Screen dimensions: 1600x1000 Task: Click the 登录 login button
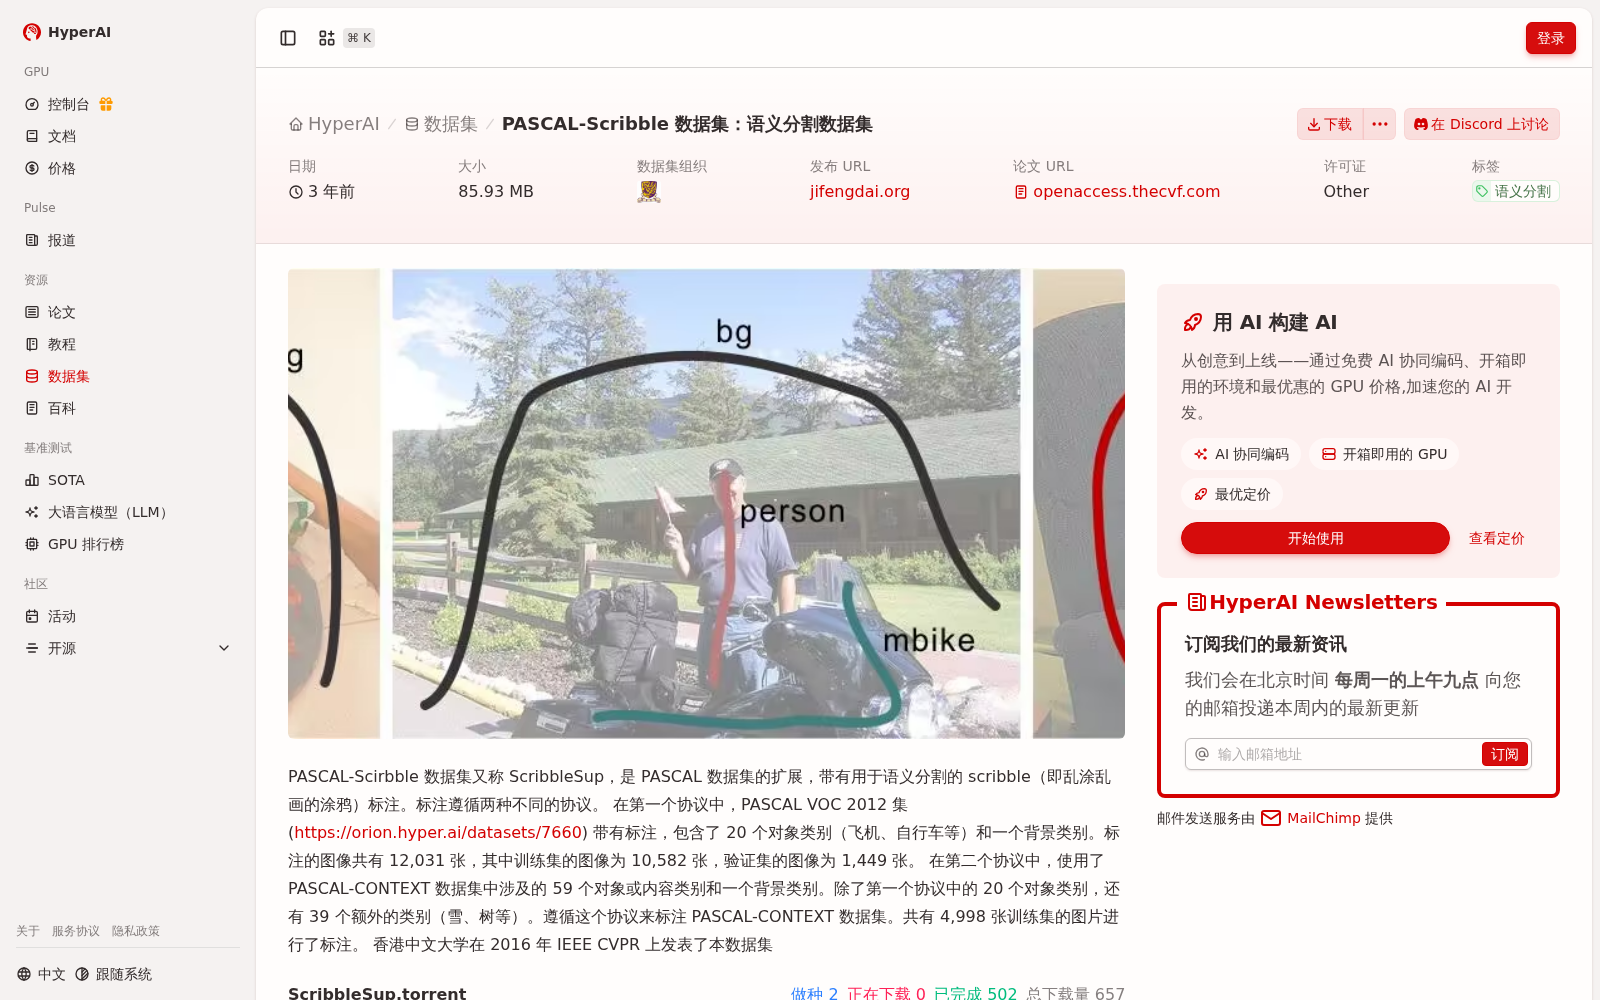click(x=1550, y=38)
